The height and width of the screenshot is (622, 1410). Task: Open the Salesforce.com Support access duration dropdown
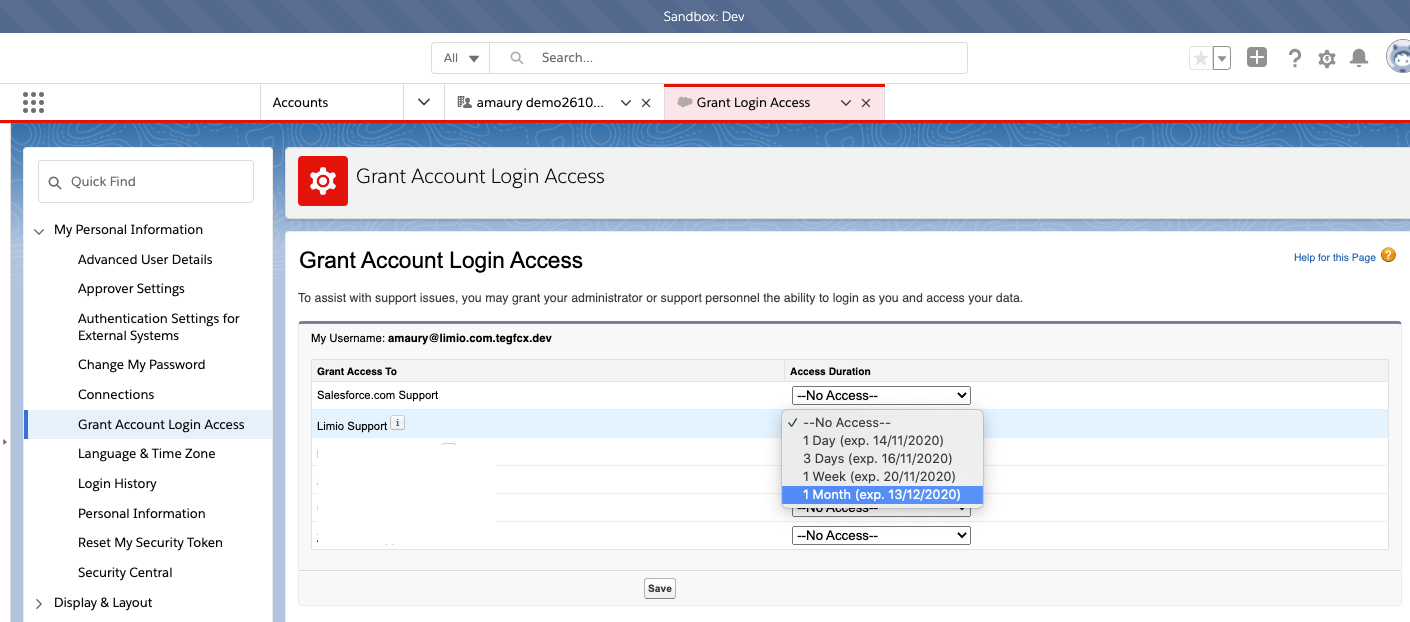coord(880,395)
